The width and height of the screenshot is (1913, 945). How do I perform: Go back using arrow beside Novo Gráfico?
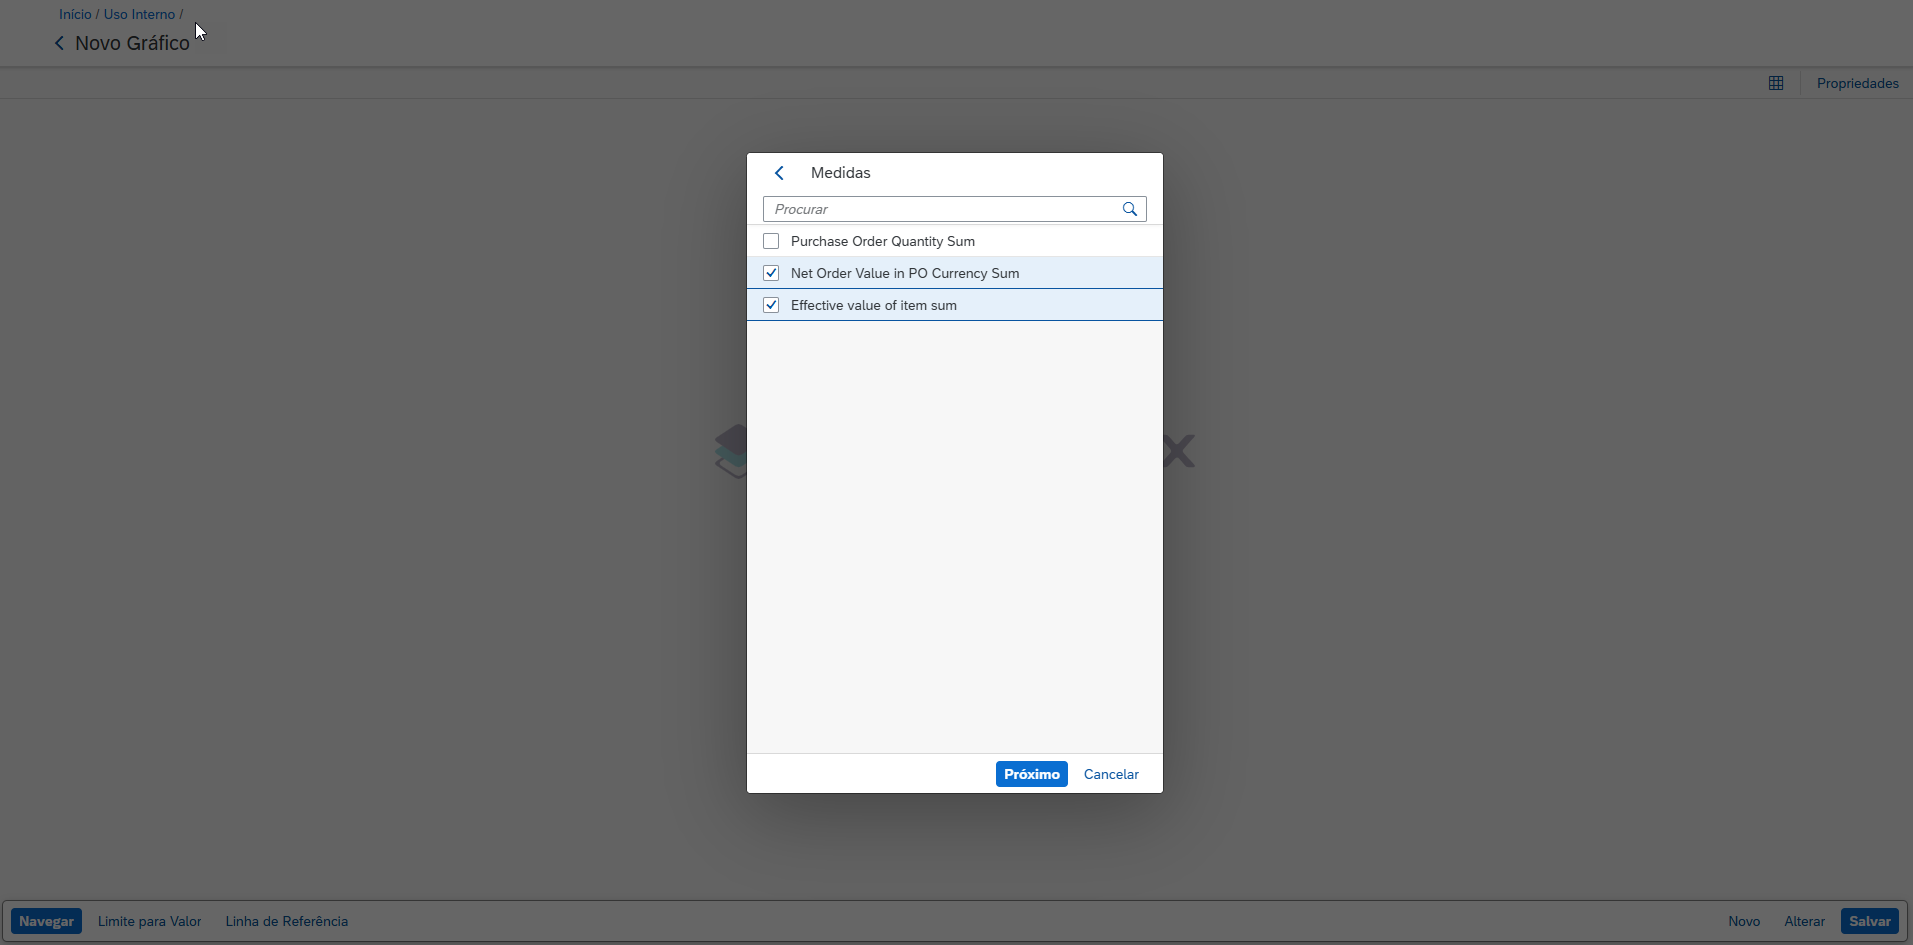click(59, 43)
